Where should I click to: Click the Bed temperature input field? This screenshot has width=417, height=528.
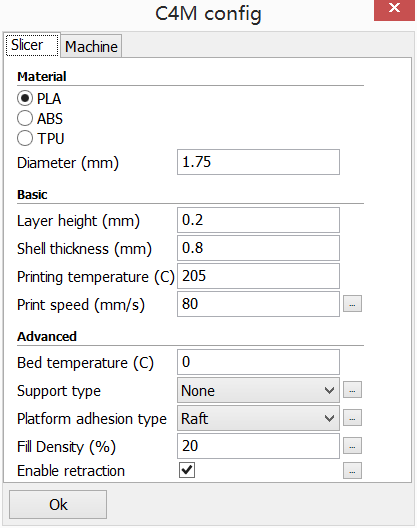point(258,362)
